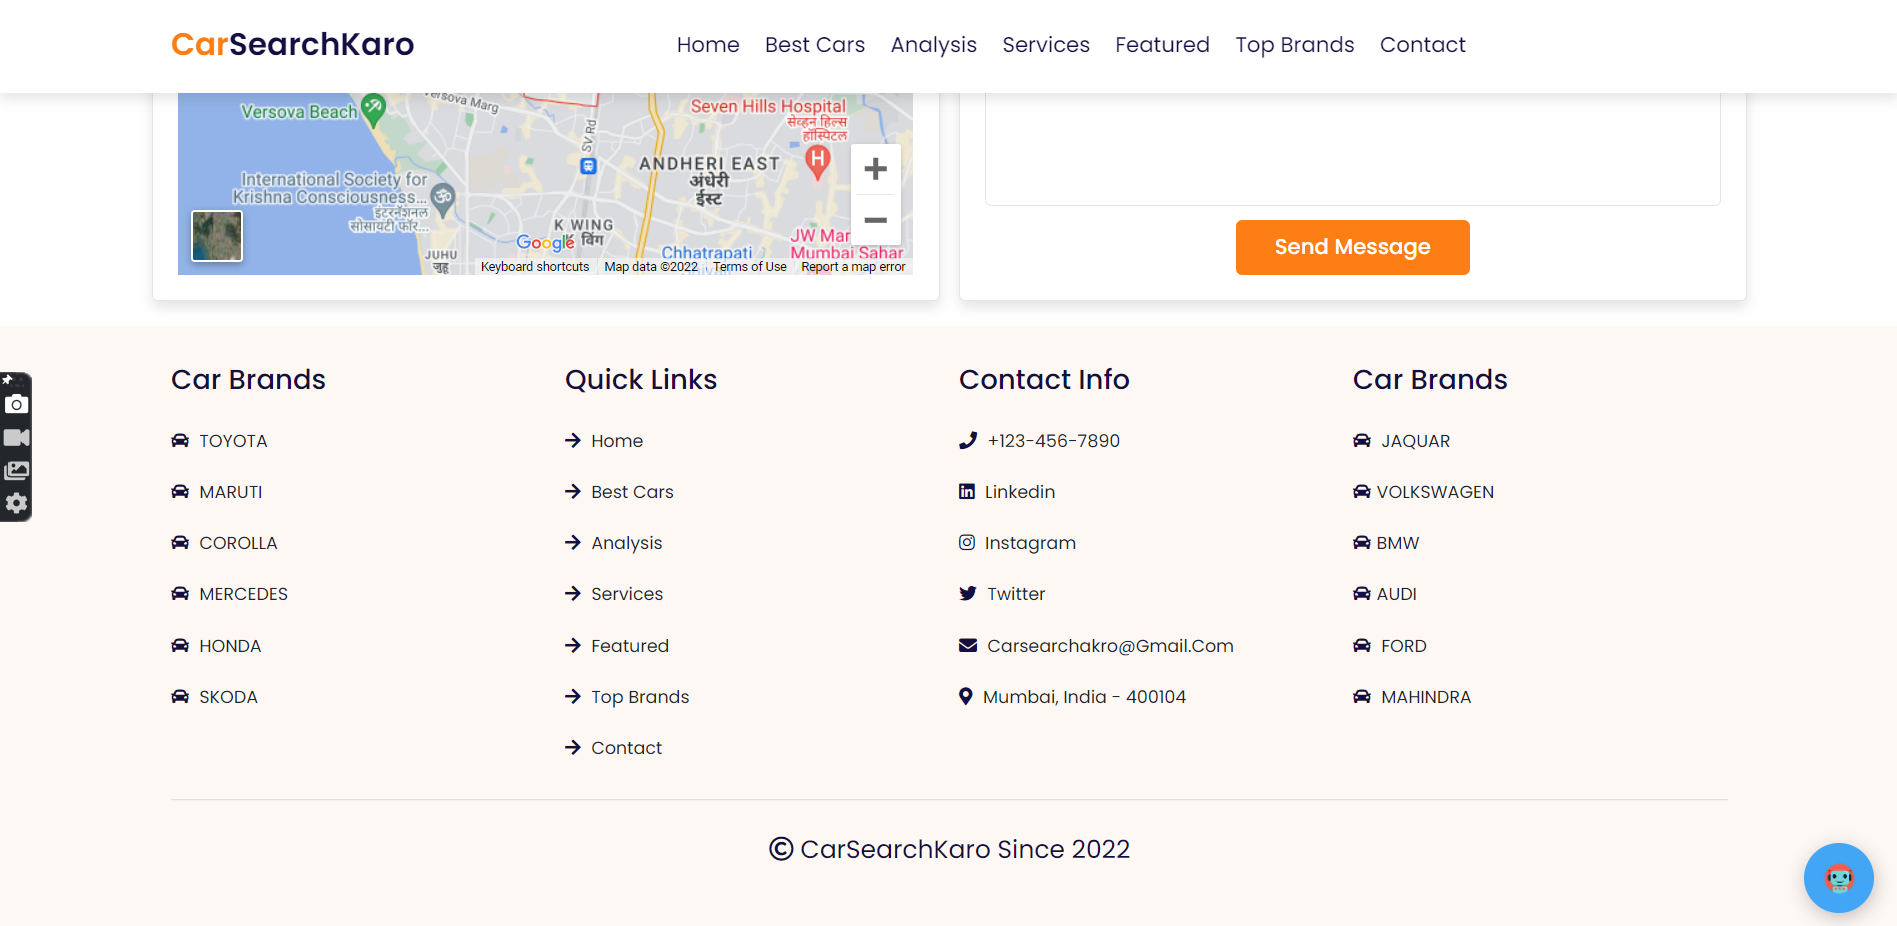Zoom in on the map
Image resolution: width=1897 pixels, height=926 pixels.
(875, 169)
